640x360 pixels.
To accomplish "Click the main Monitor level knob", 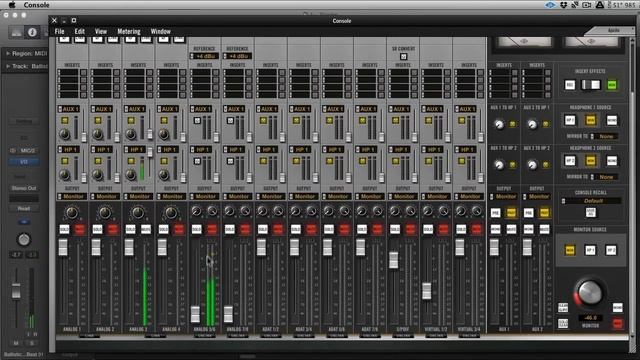I will pyautogui.click(x=589, y=292).
